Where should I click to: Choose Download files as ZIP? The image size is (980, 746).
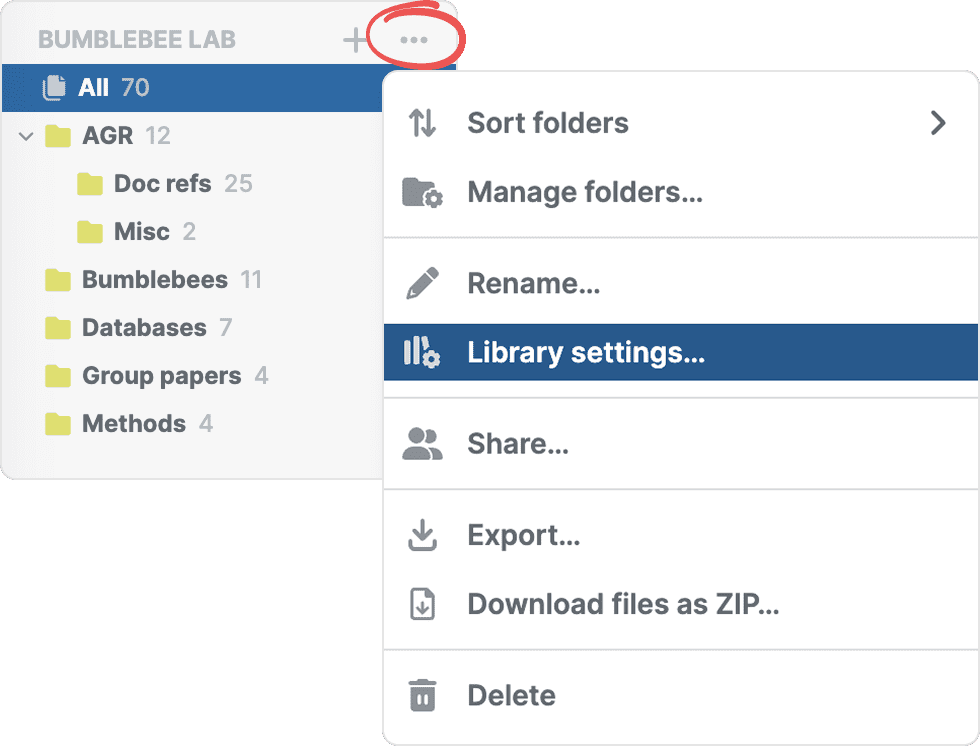click(622, 604)
